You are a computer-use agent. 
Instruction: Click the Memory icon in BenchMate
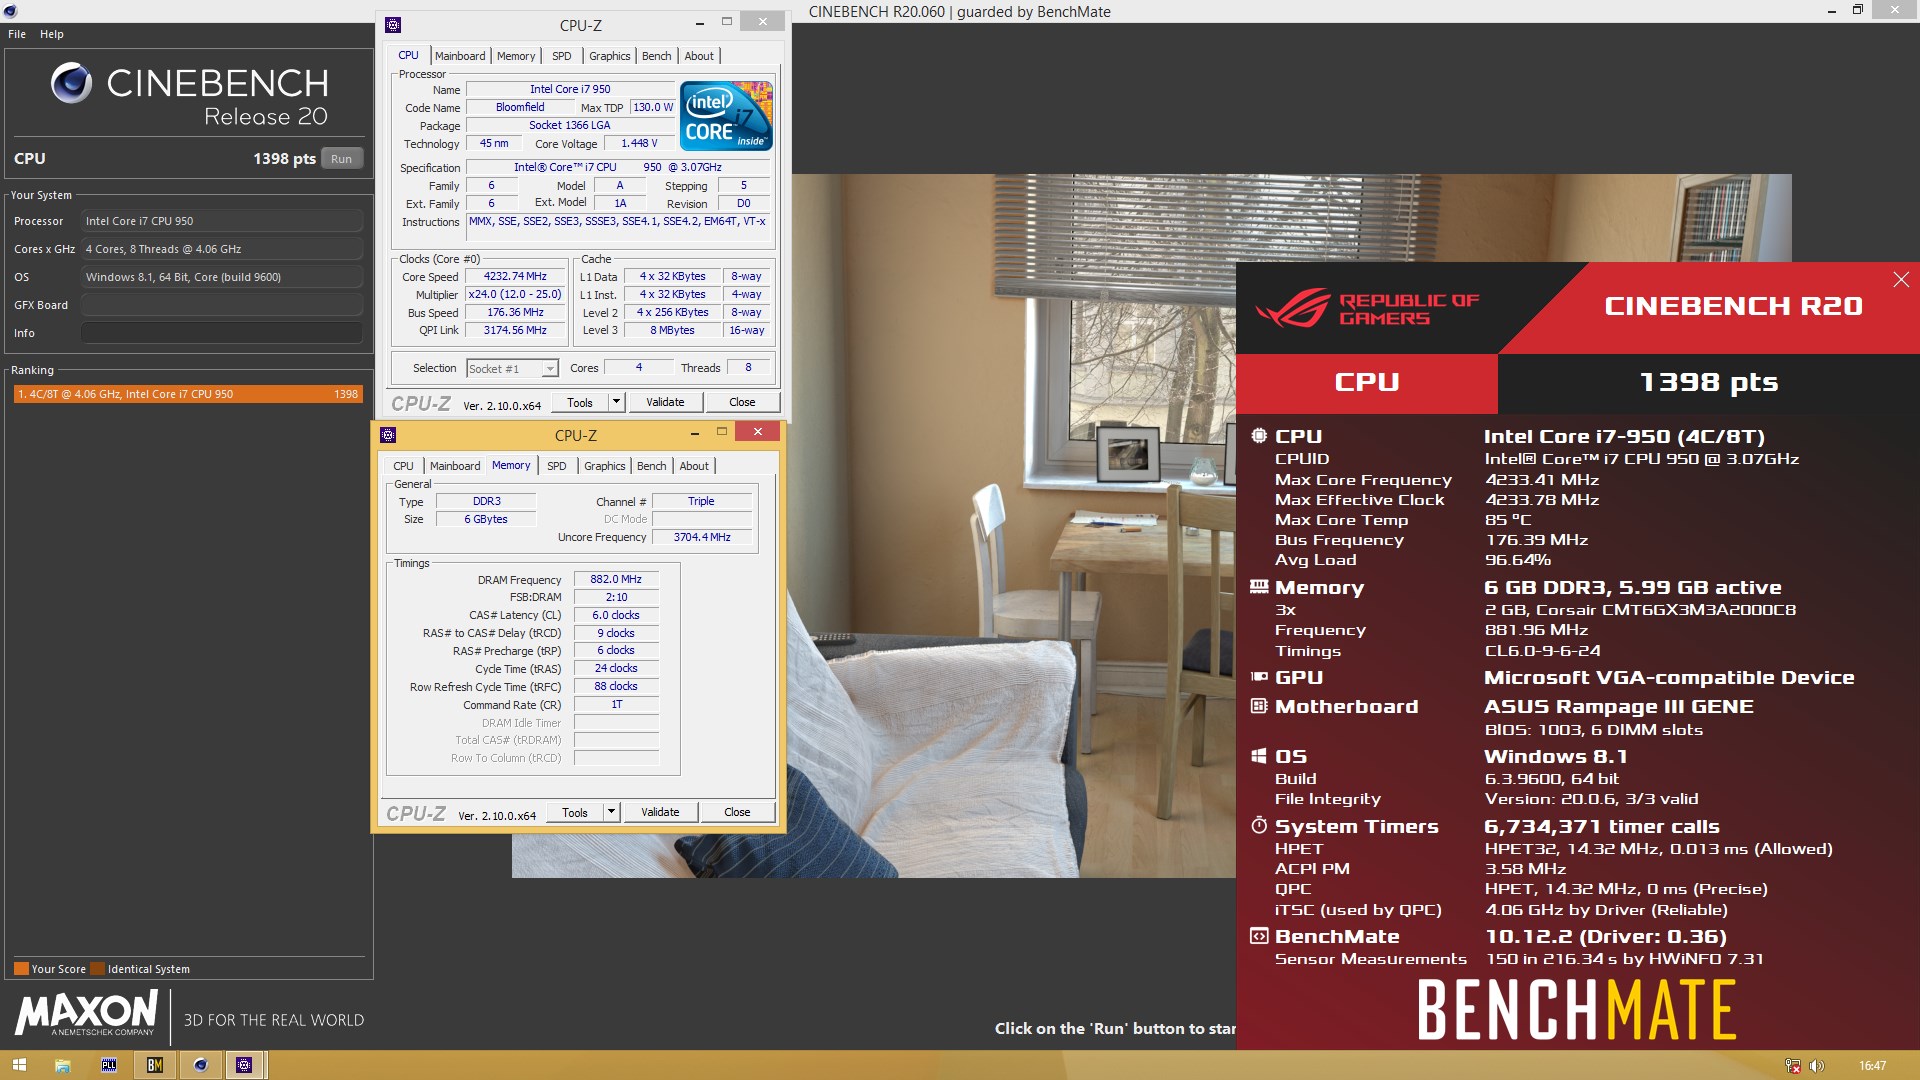pyautogui.click(x=1259, y=587)
